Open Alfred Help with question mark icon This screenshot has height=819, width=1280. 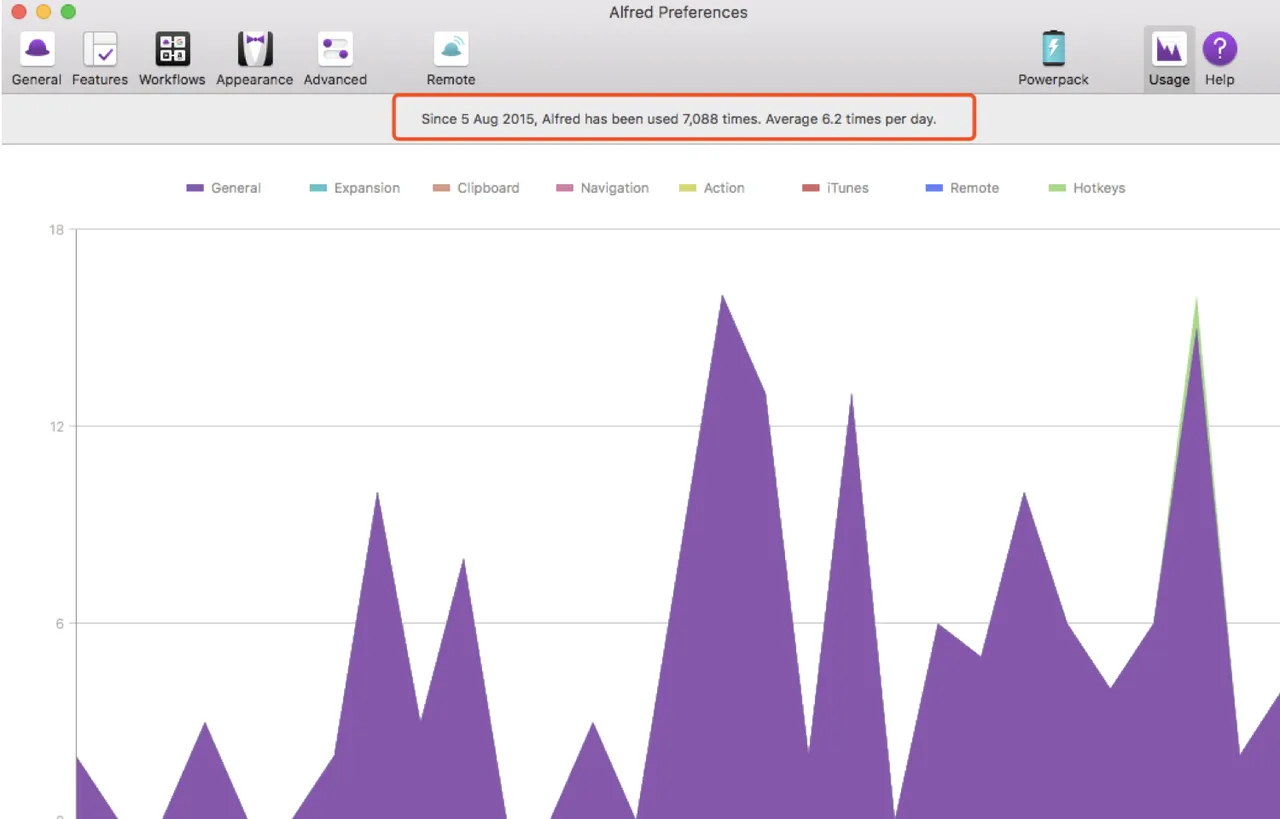(x=1220, y=59)
